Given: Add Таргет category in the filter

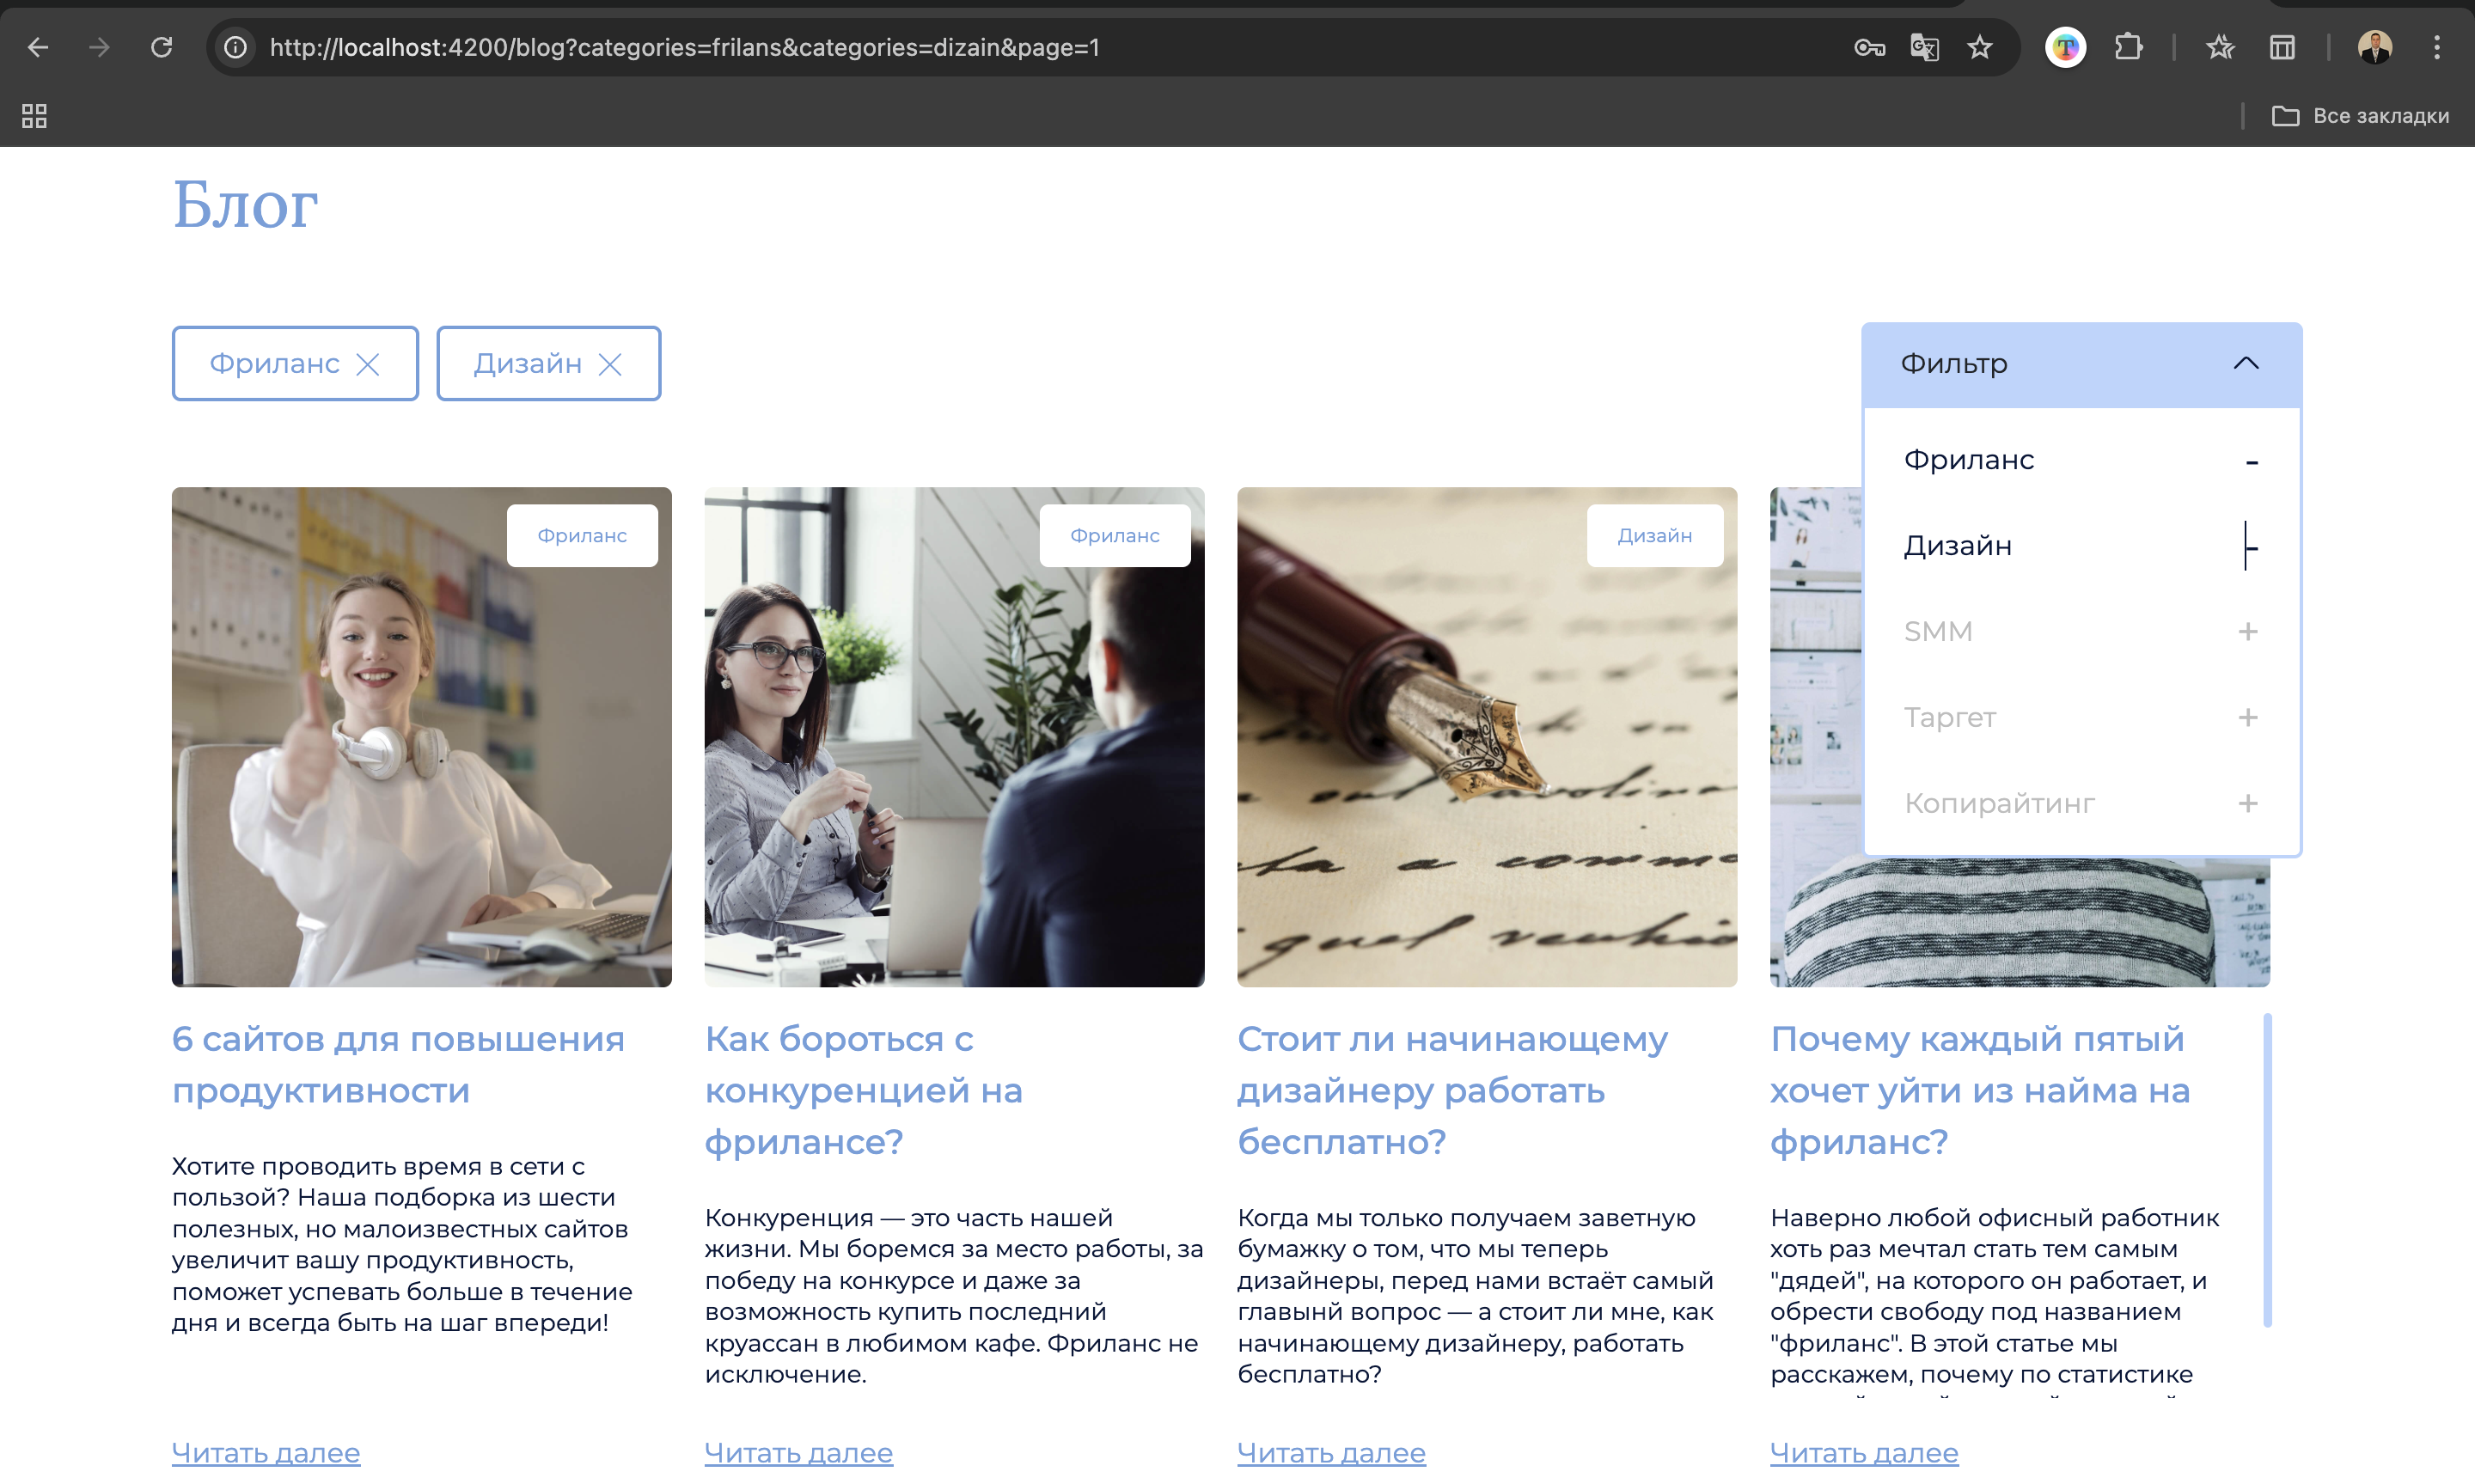Looking at the screenshot, I should (x=2081, y=718).
